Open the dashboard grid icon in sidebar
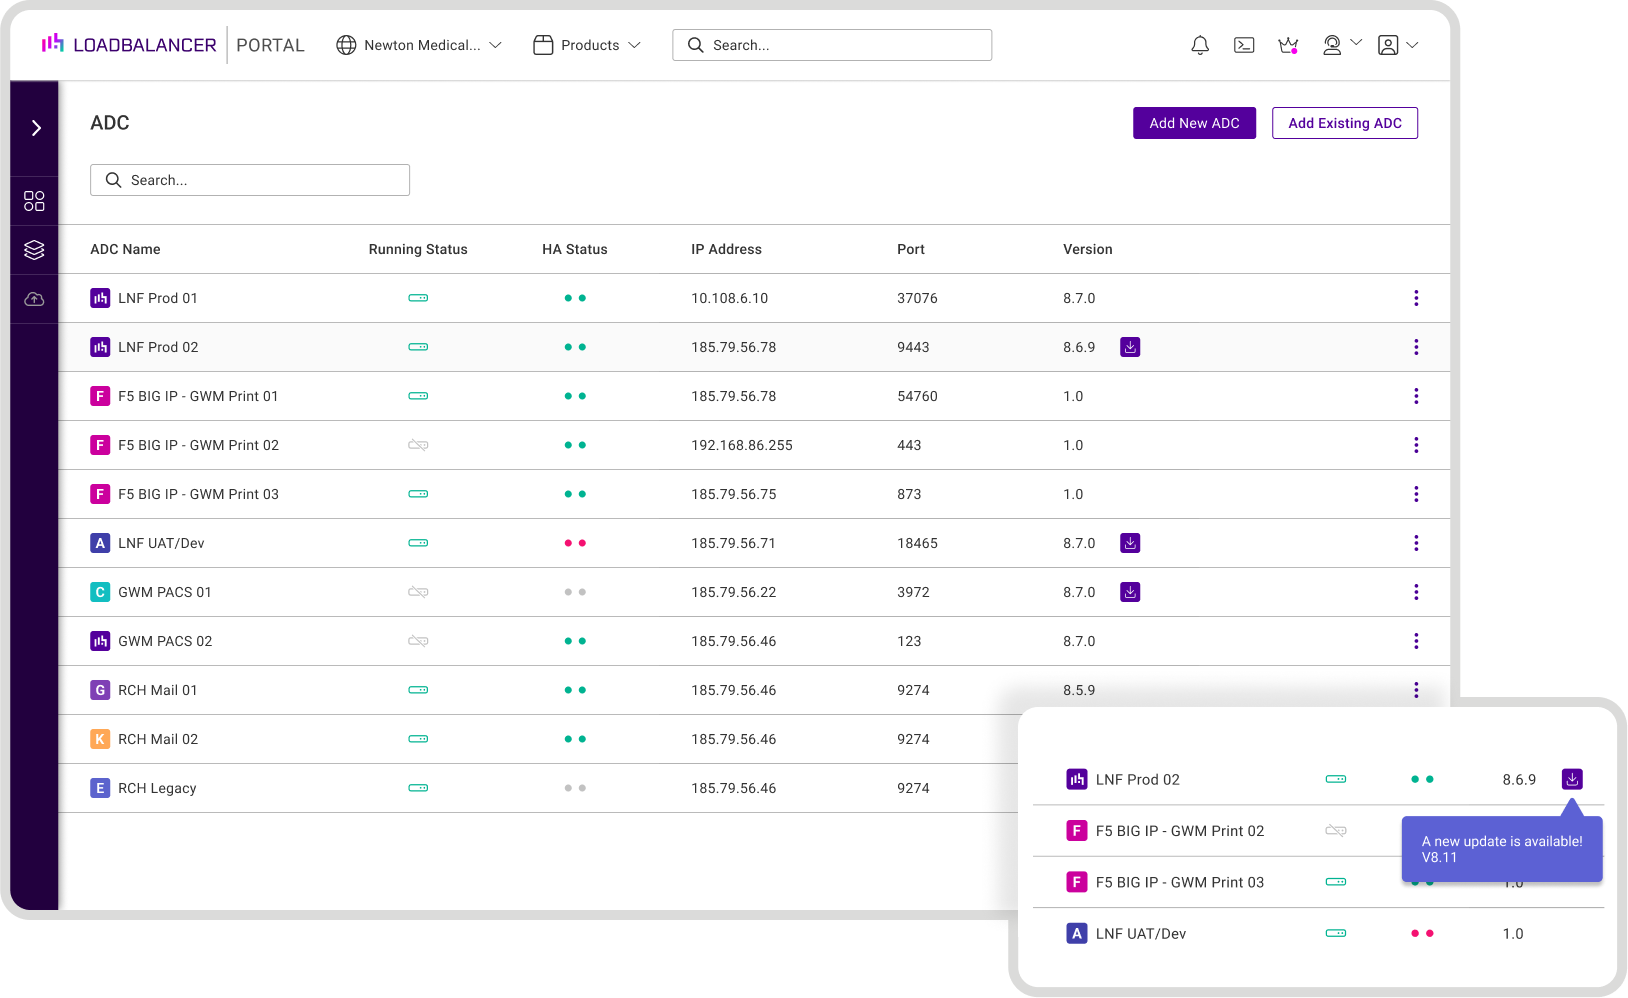This screenshot has width=1628, height=998. 34,201
